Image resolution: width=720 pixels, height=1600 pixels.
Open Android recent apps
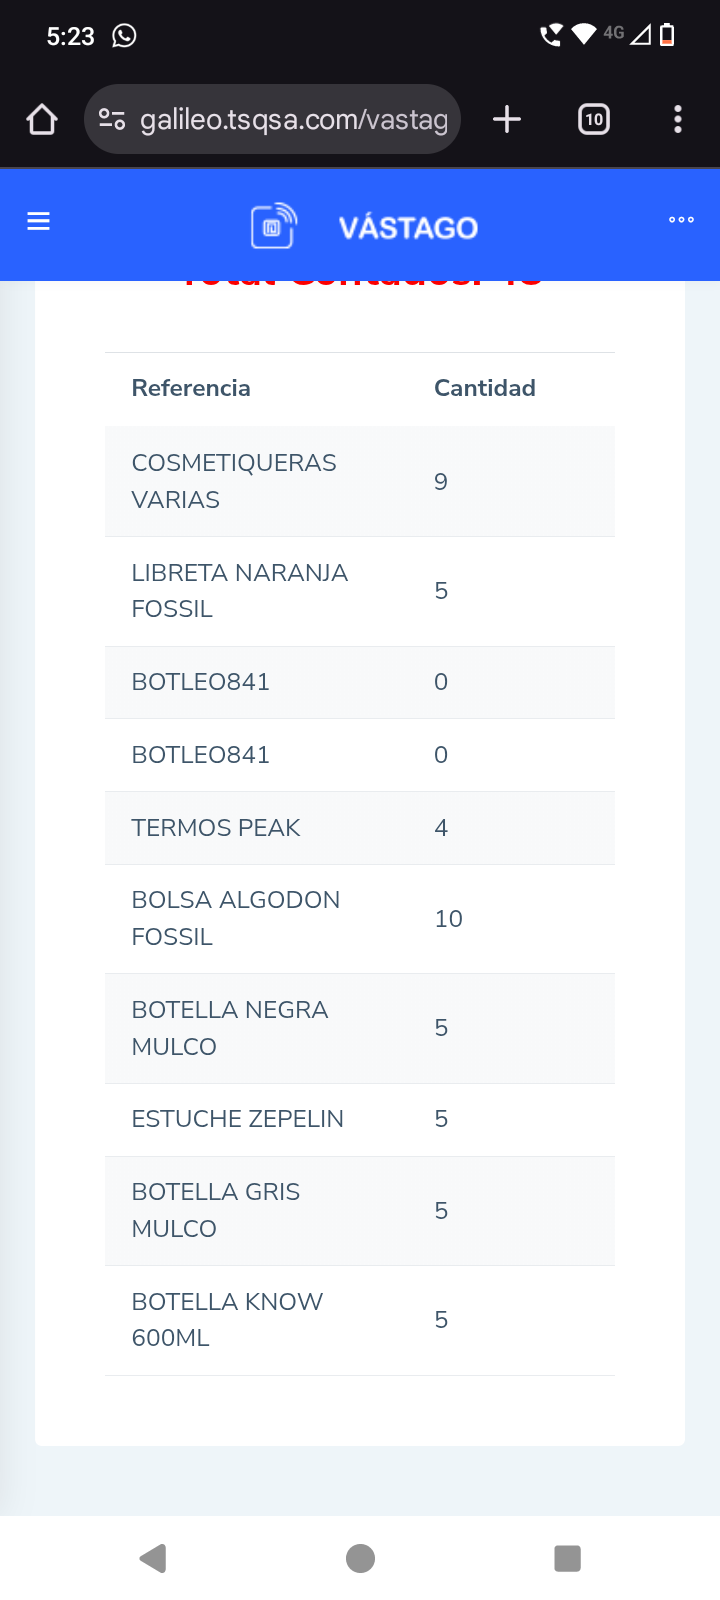(567, 1558)
